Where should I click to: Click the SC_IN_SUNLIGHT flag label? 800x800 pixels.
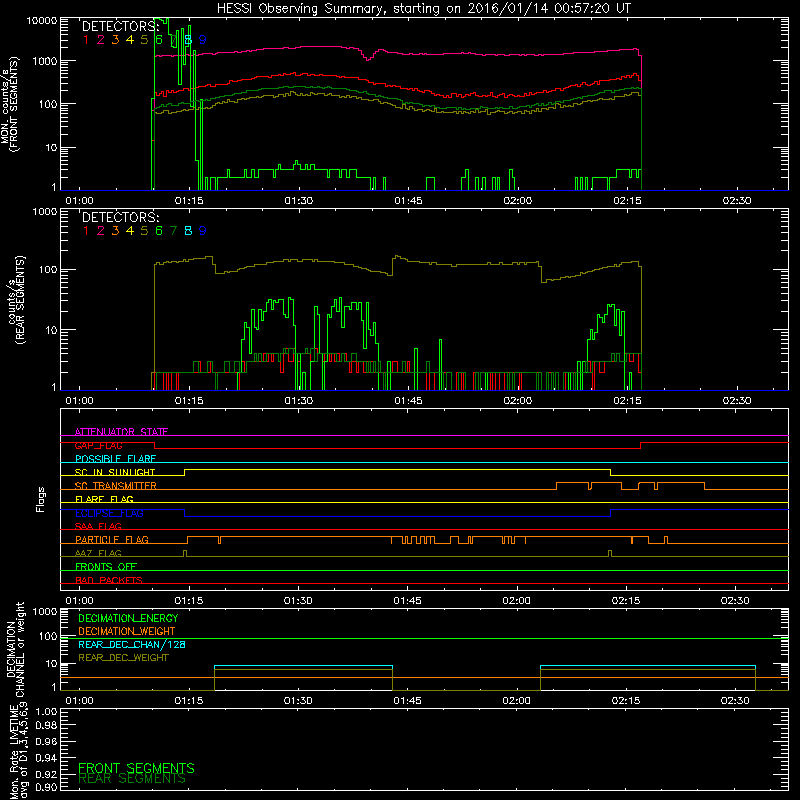115,472
